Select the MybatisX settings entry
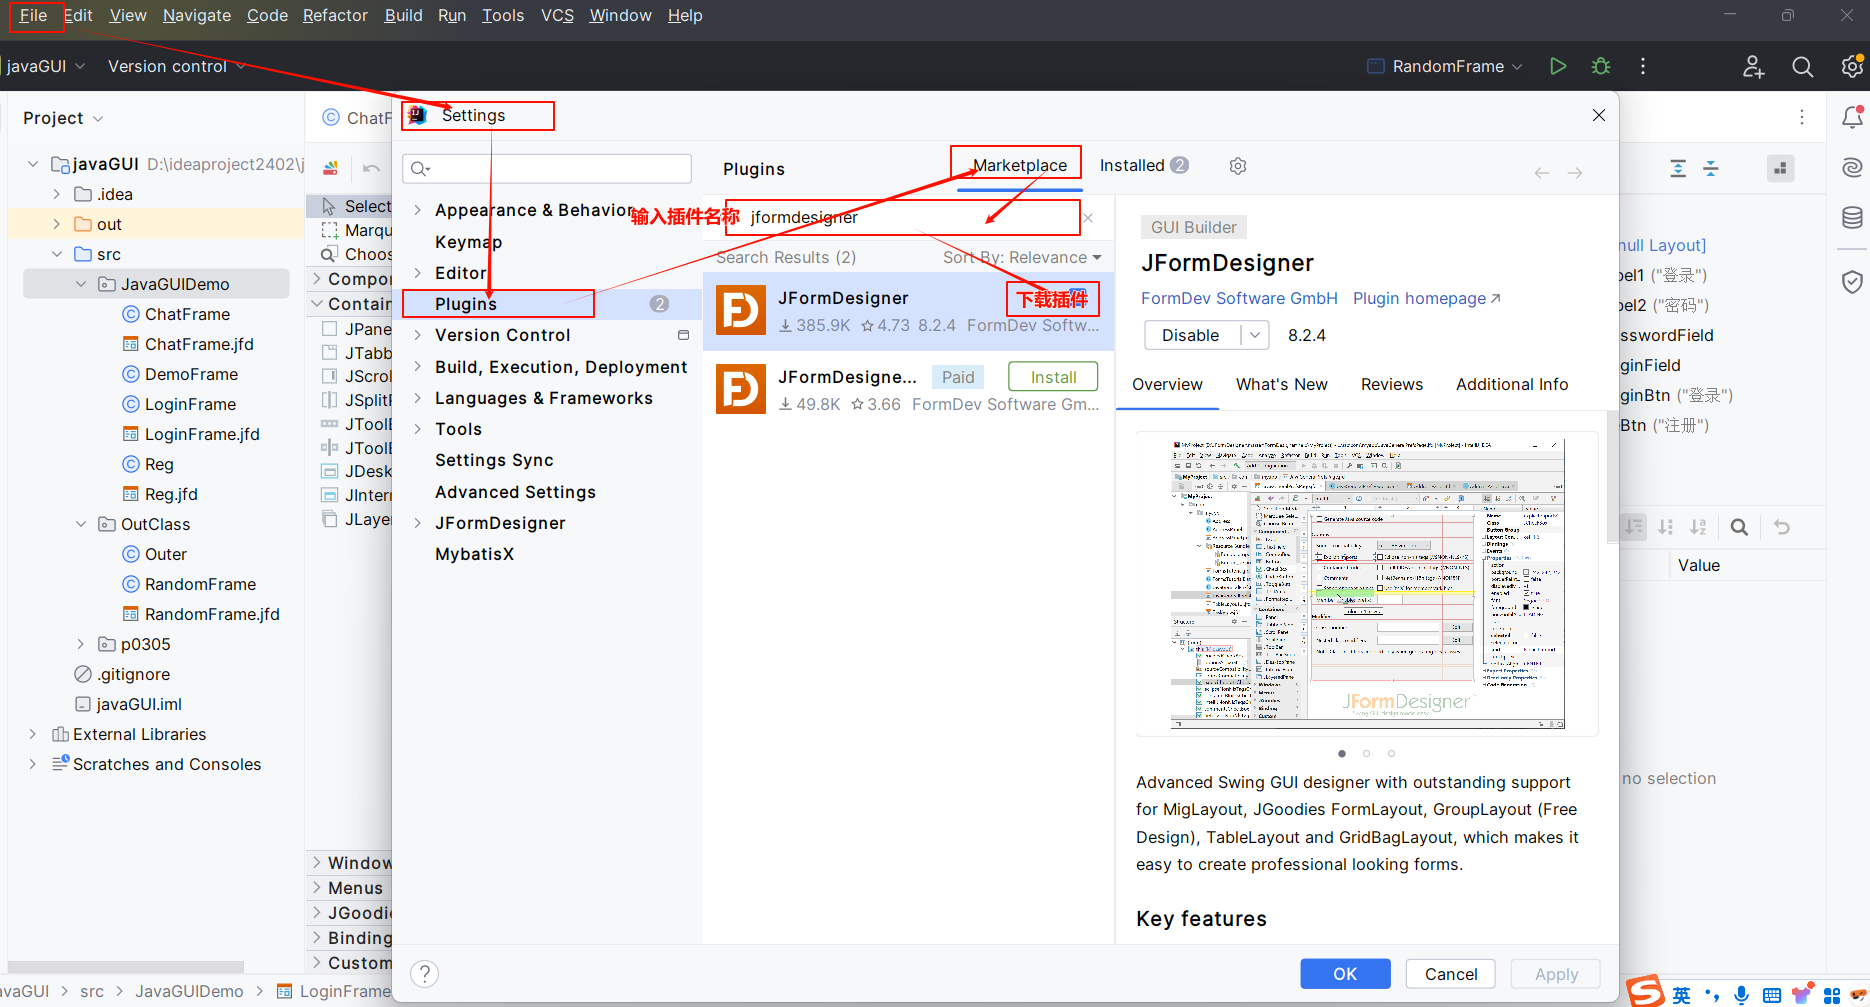Screen dimensions: 1870x1007 (x=474, y=554)
